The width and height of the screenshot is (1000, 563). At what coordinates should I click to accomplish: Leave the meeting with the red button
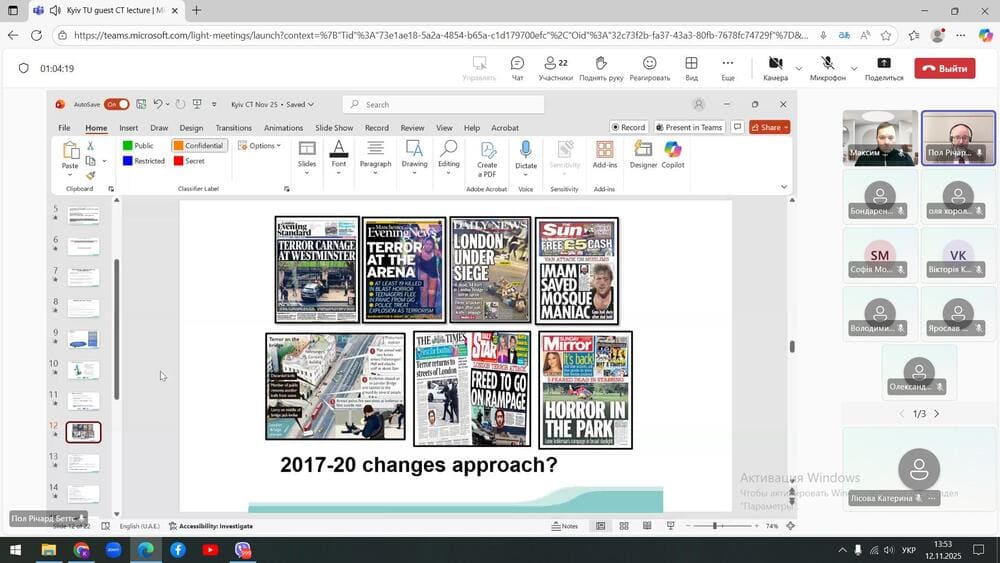coord(944,69)
